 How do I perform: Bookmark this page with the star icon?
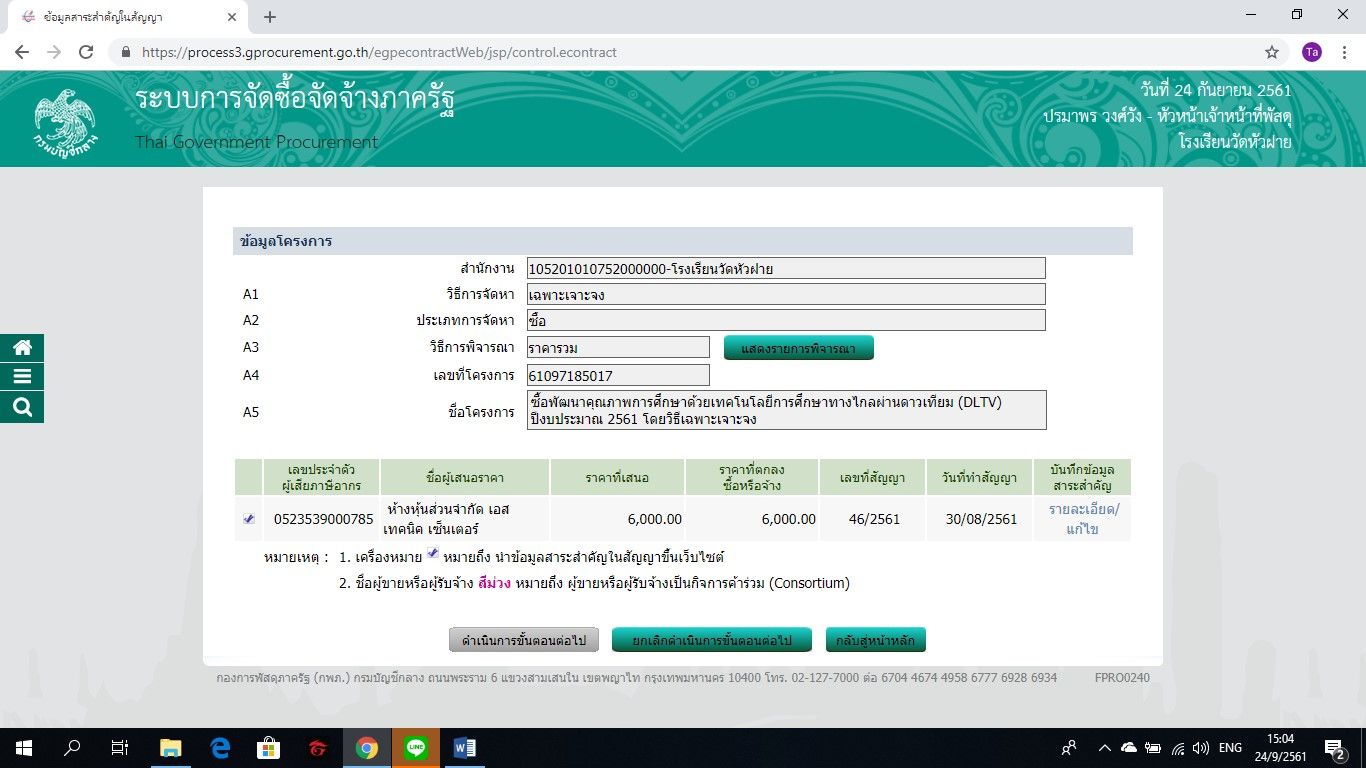point(1272,52)
